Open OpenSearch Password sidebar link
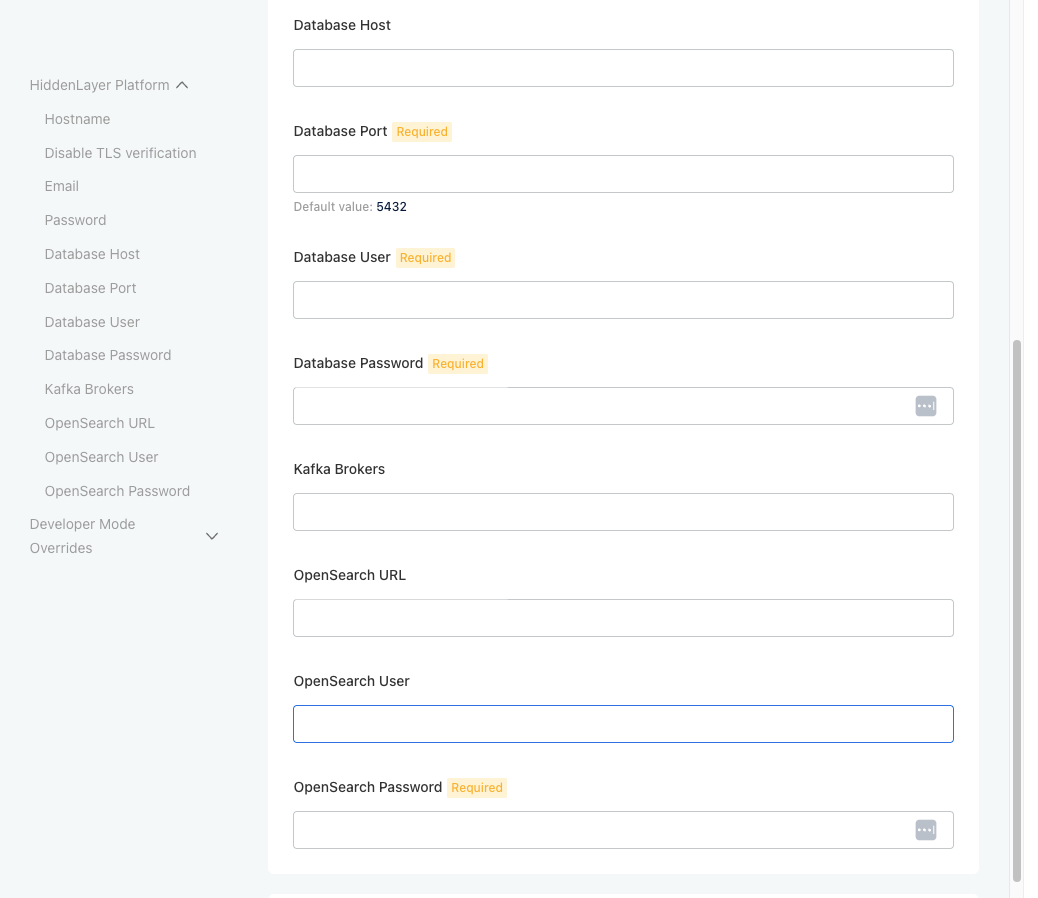Viewport: 1038px width, 898px height. tap(117, 491)
